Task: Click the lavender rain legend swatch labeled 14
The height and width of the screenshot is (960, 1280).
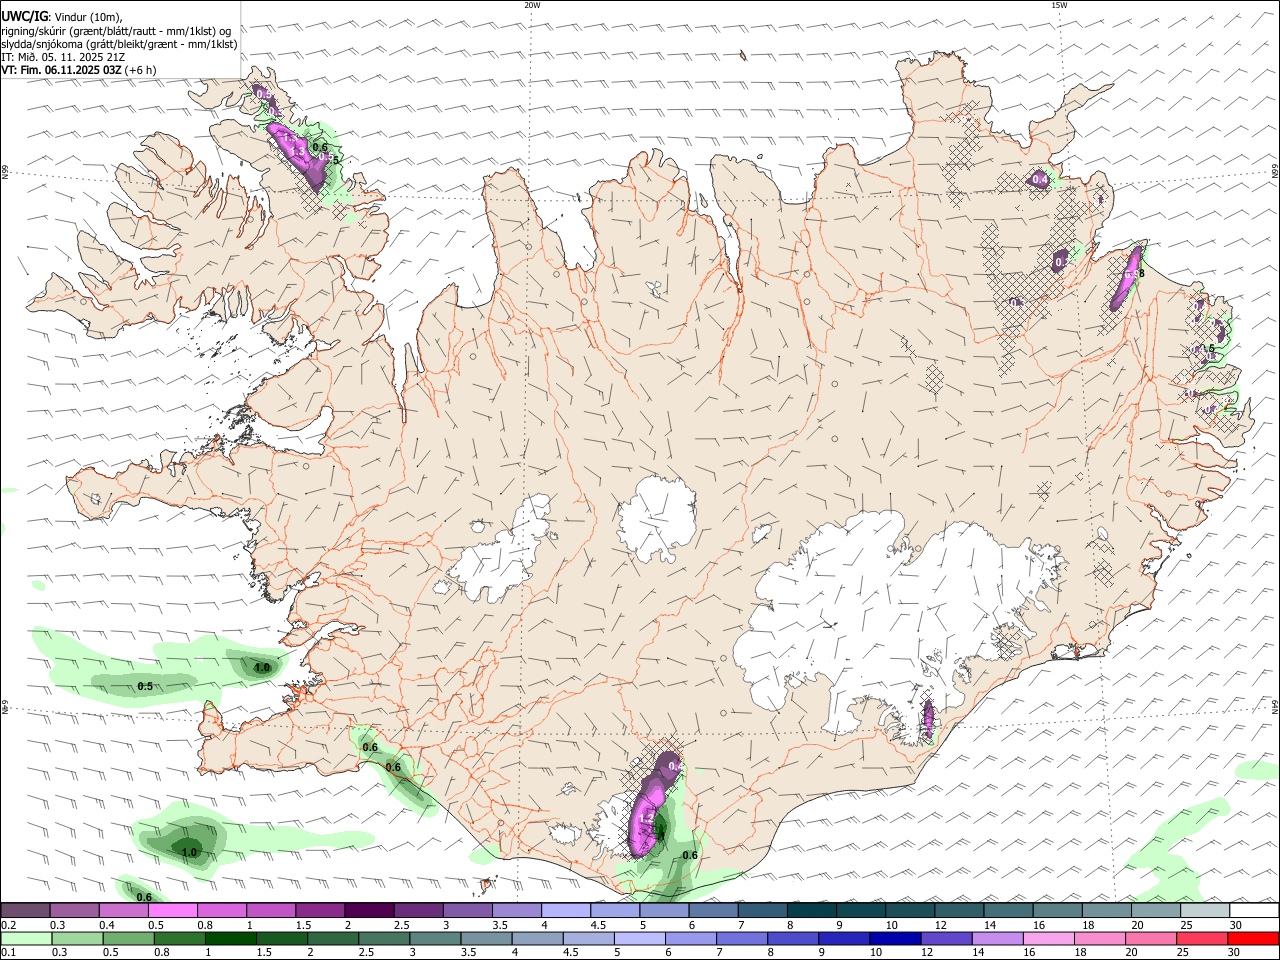Action: [x=998, y=939]
